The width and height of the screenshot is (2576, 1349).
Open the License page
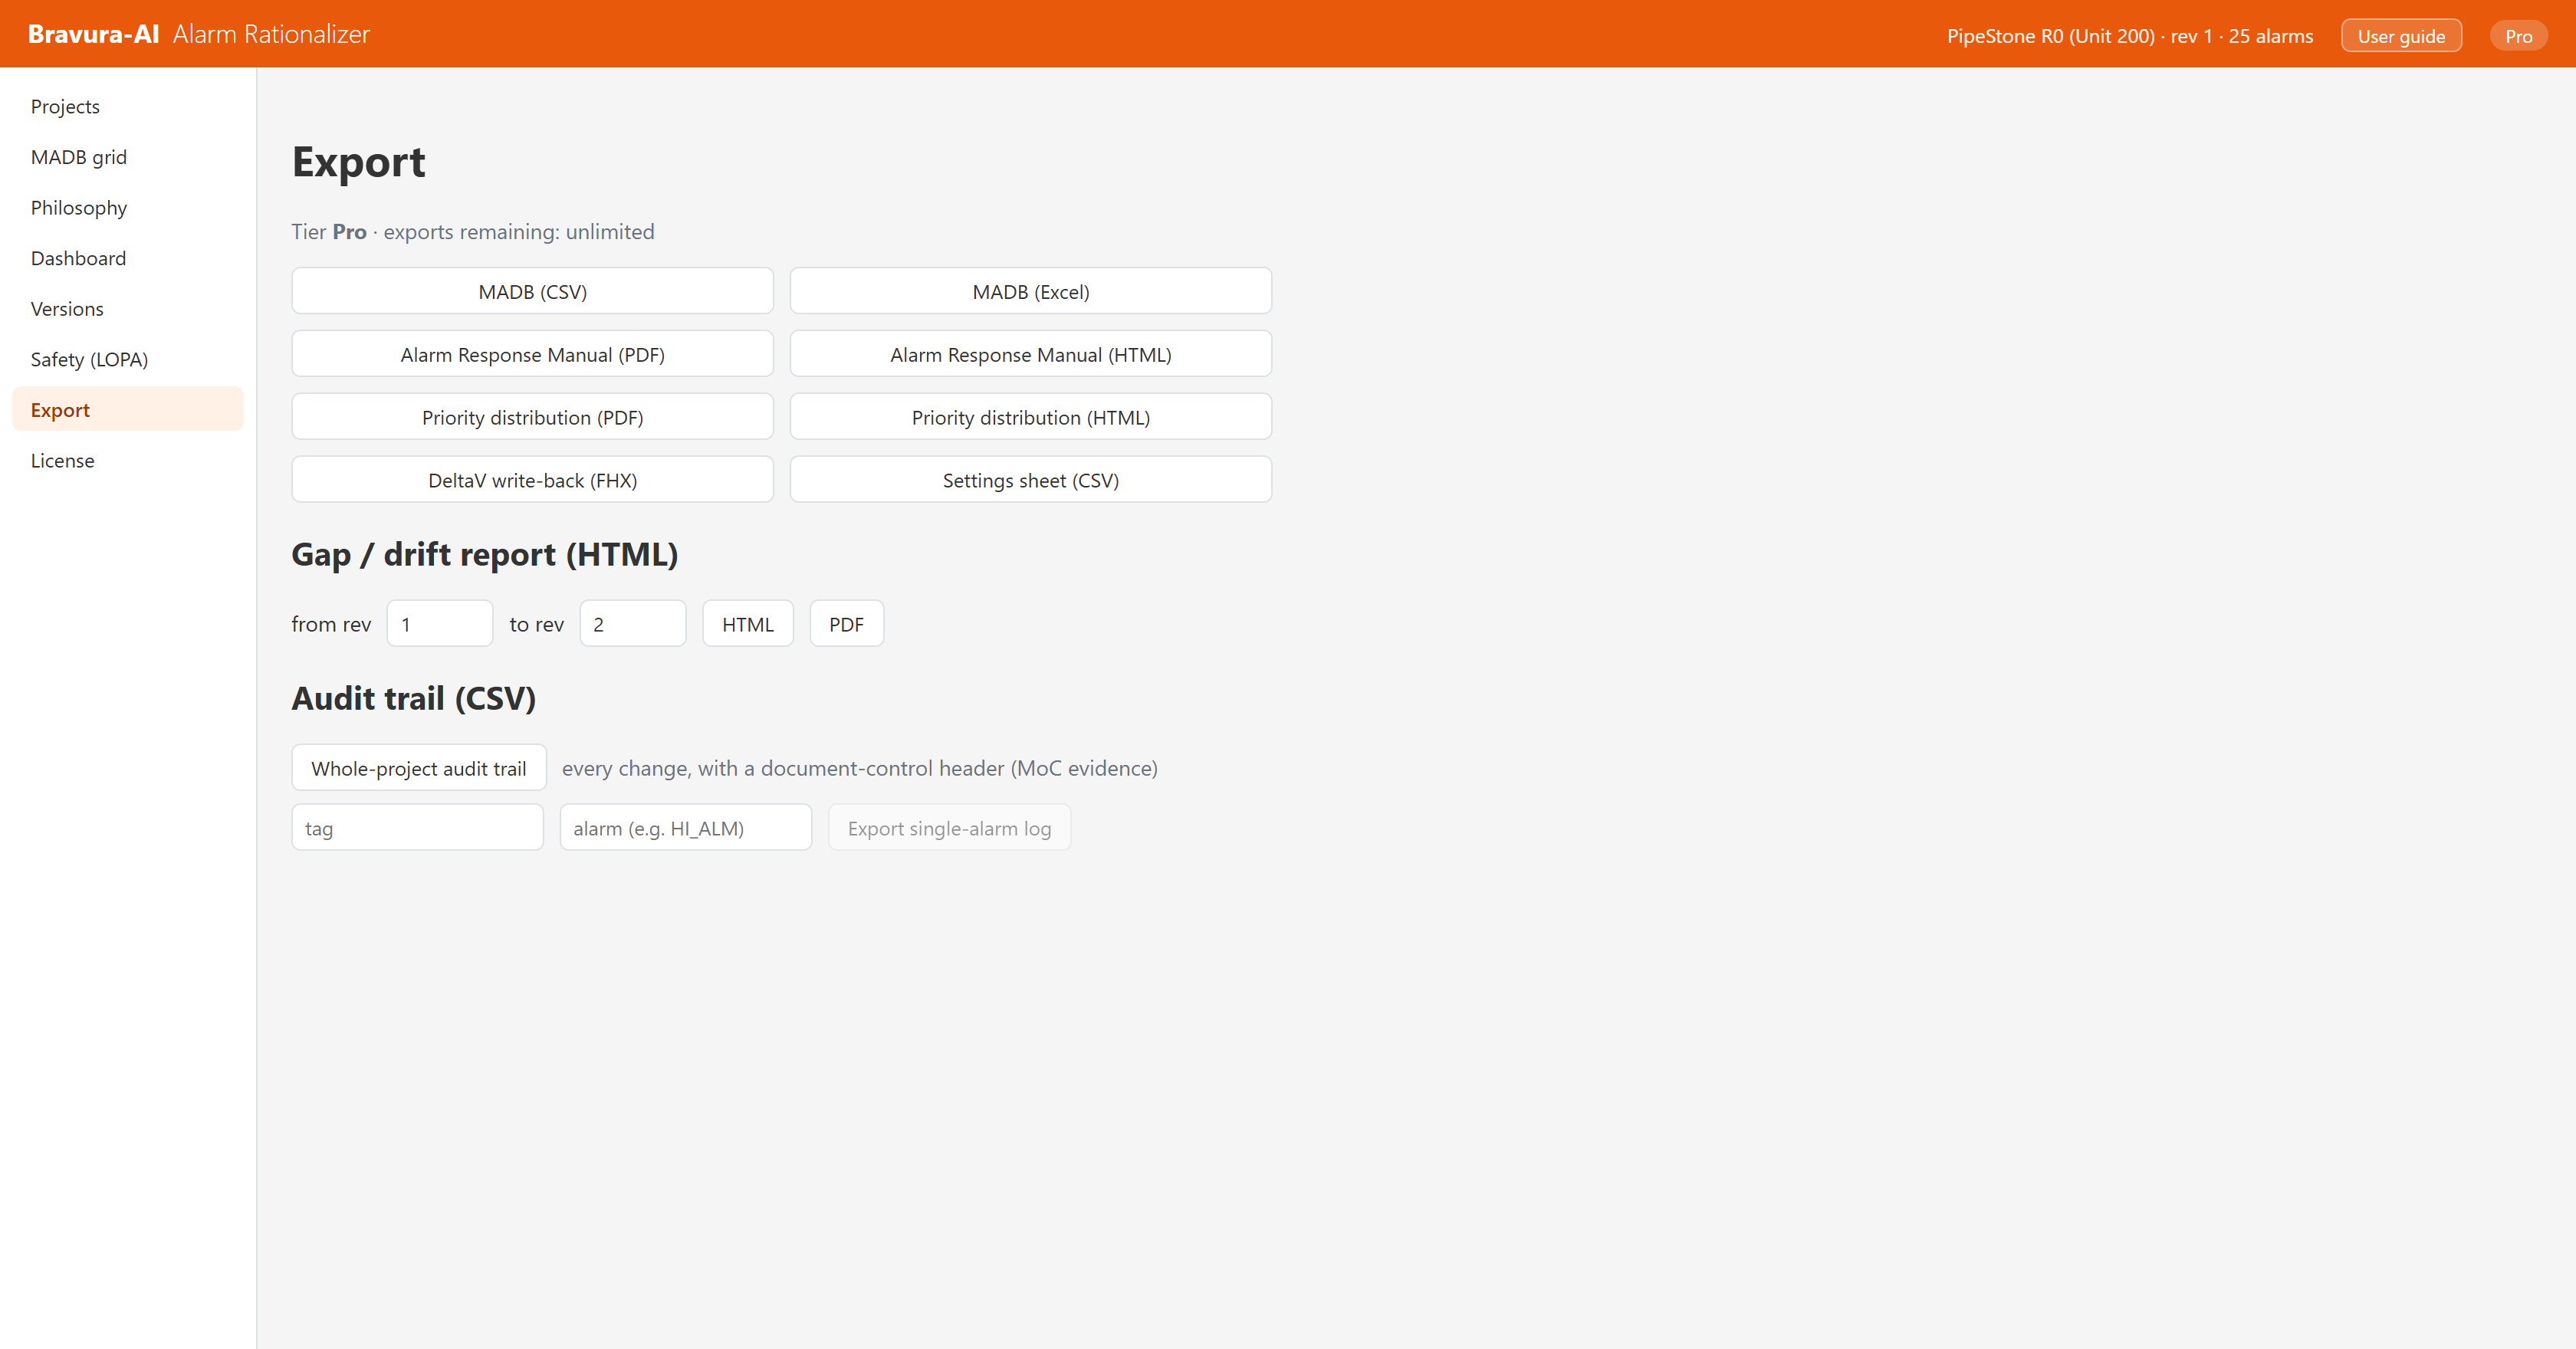(128, 460)
